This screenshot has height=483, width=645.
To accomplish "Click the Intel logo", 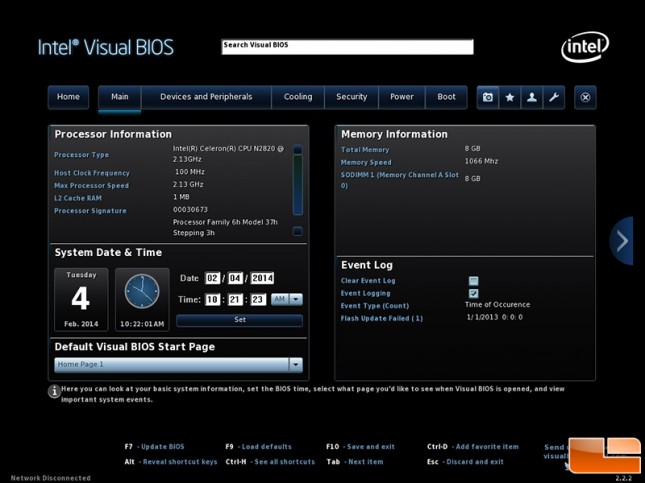I will (x=585, y=47).
